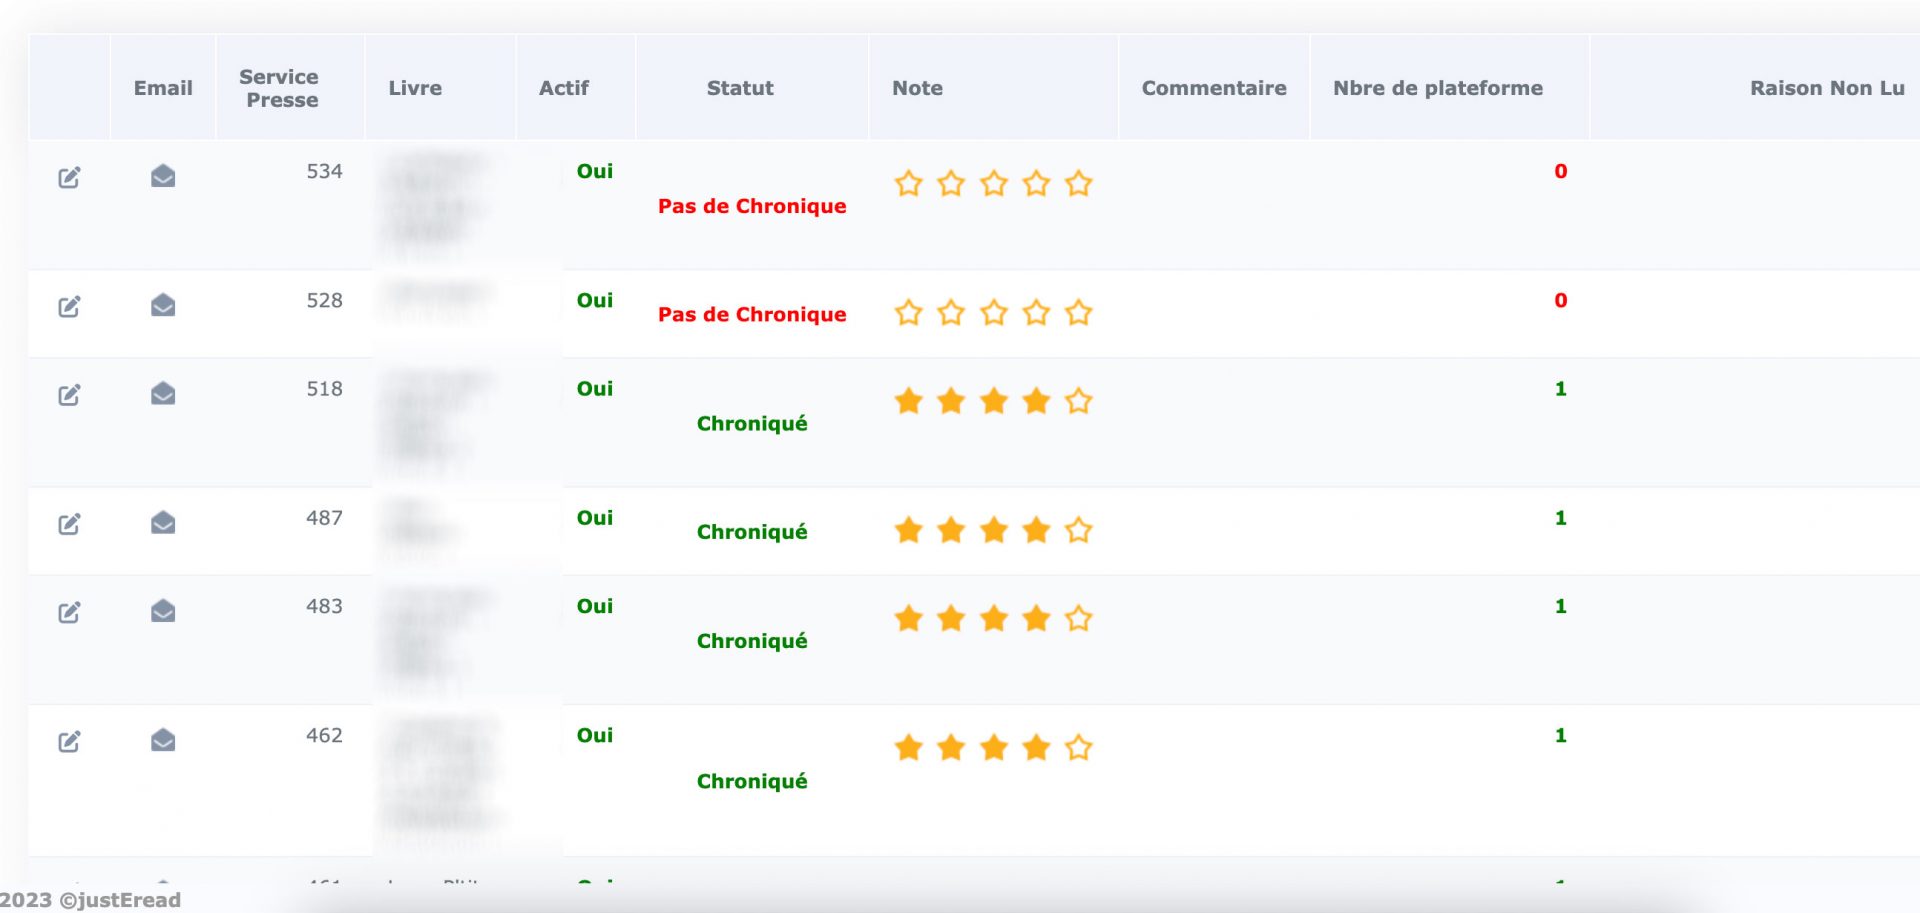Open the edit icon for row 462

(69, 741)
